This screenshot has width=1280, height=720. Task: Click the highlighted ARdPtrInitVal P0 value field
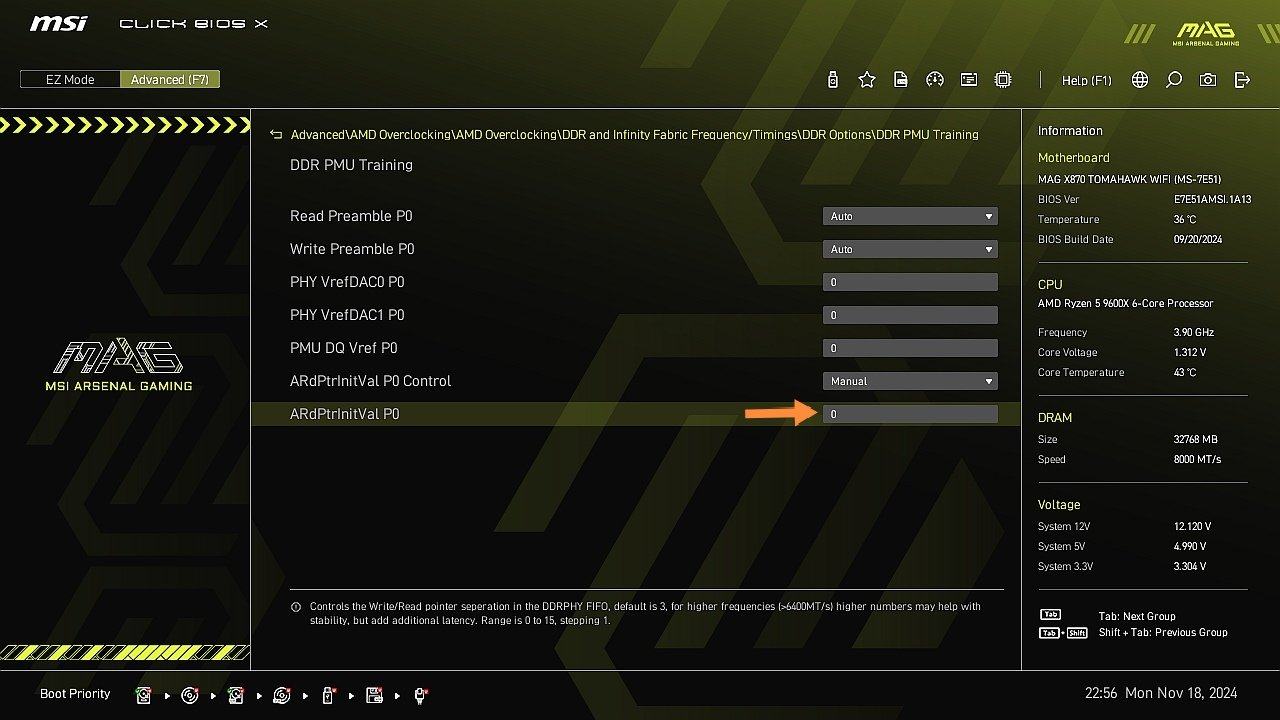tap(910, 414)
